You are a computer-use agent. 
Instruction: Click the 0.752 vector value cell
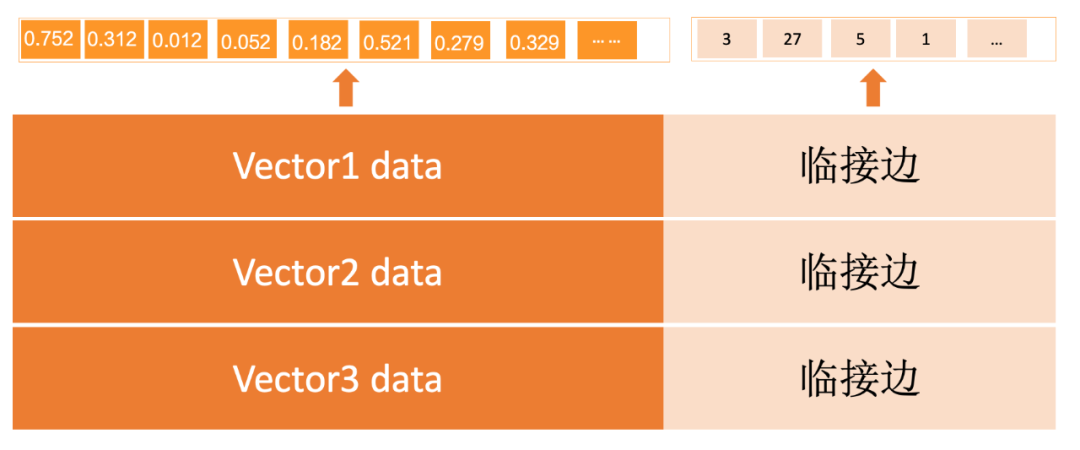pos(51,39)
